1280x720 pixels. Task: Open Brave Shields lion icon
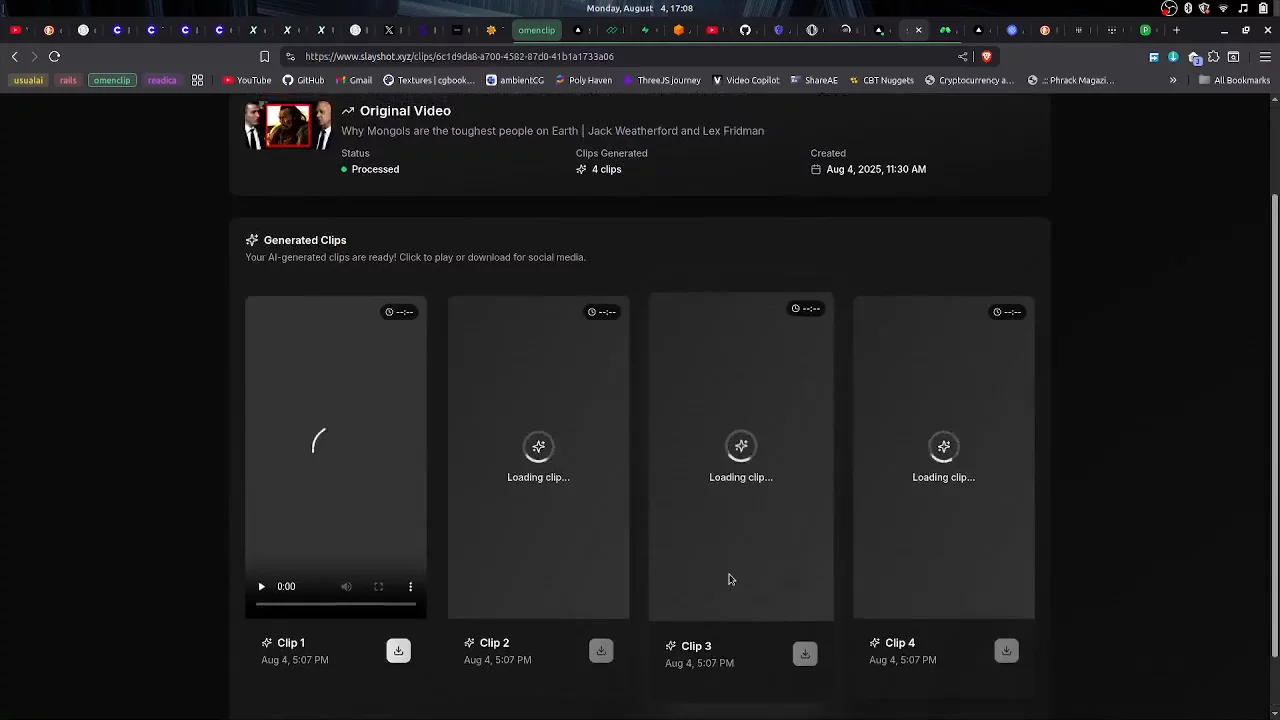click(x=986, y=57)
